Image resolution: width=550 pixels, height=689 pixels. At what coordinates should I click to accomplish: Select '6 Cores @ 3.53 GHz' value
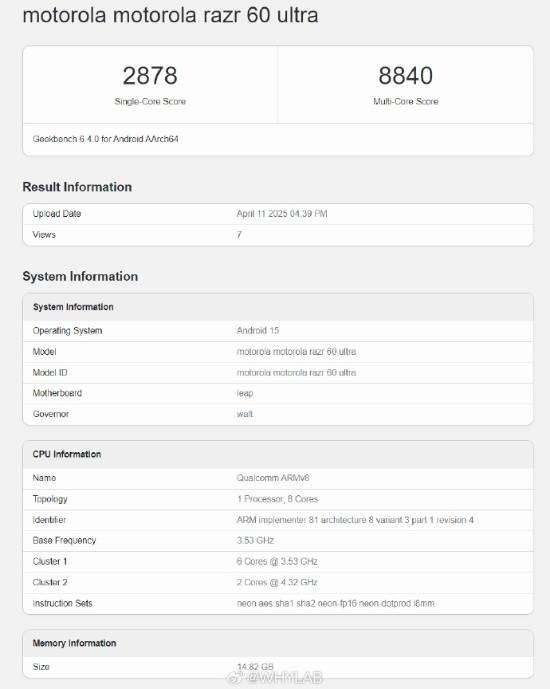click(x=277, y=562)
